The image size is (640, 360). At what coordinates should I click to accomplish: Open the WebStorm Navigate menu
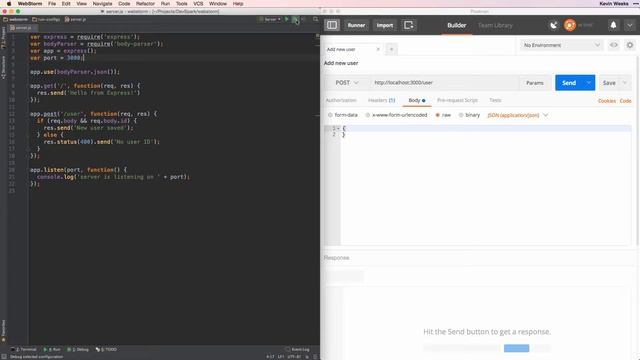tap(102, 4)
